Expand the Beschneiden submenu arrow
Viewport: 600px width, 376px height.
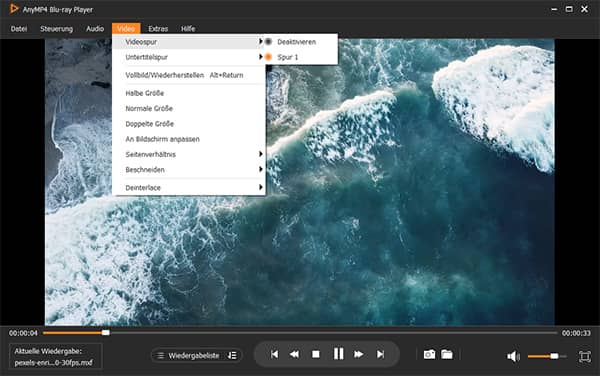[x=261, y=169]
